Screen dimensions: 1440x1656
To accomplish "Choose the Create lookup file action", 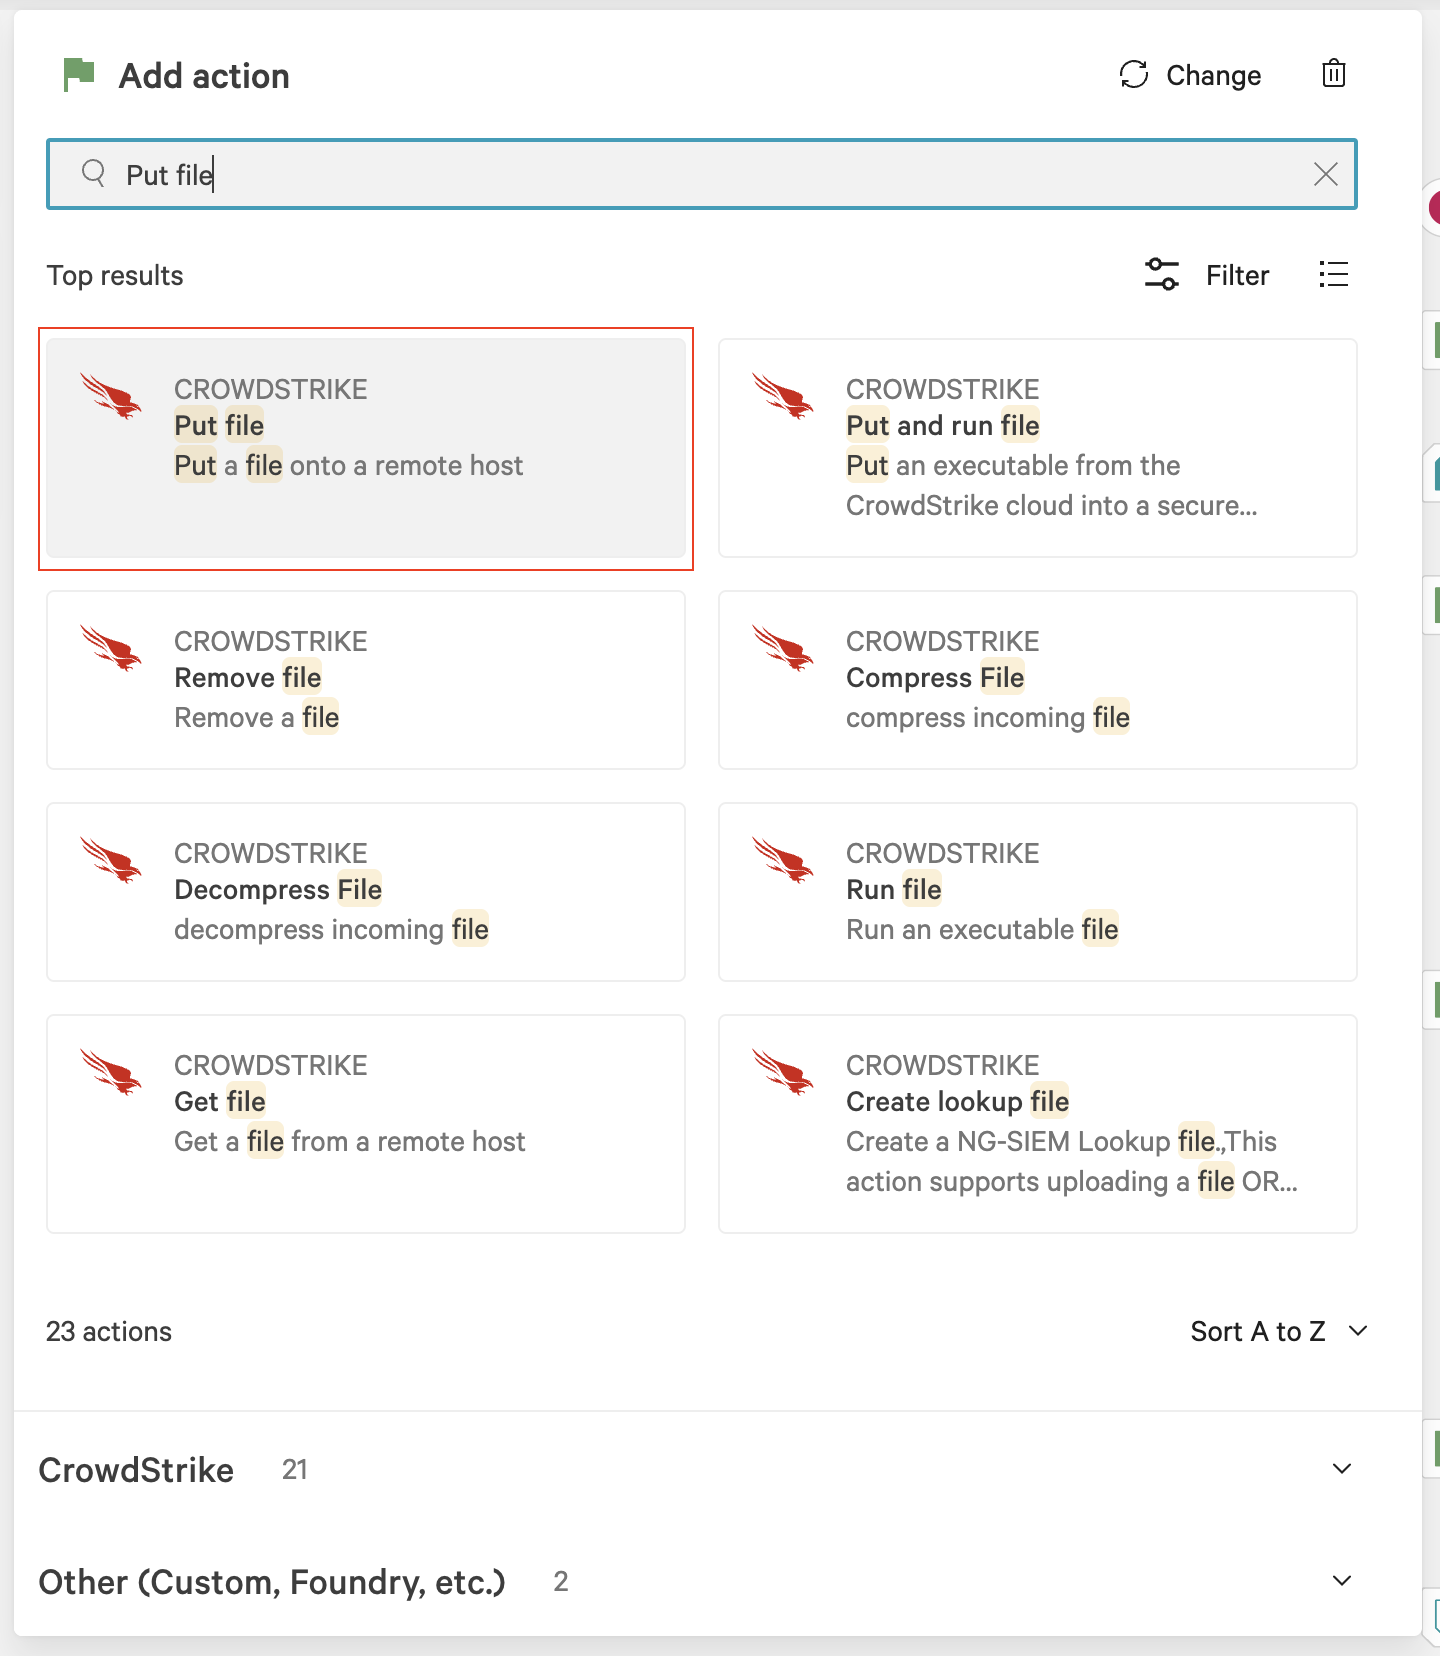I will 1037,1124.
